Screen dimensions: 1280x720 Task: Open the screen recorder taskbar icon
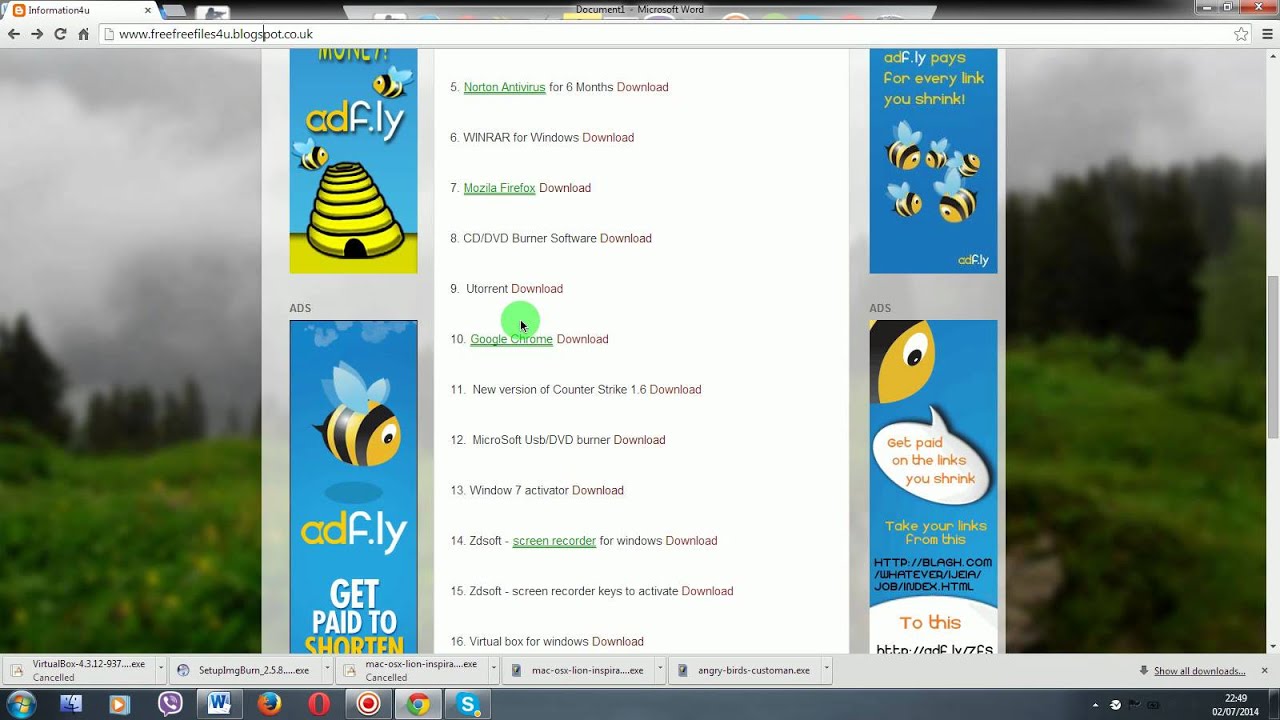(x=369, y=704)
